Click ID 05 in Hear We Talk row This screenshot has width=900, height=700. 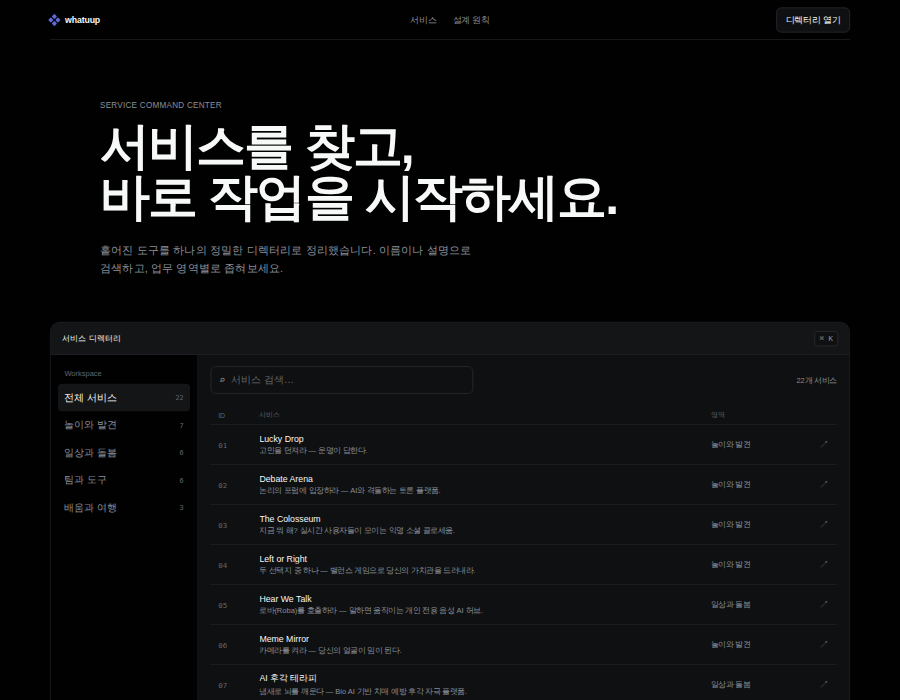[x=223, y=606]
